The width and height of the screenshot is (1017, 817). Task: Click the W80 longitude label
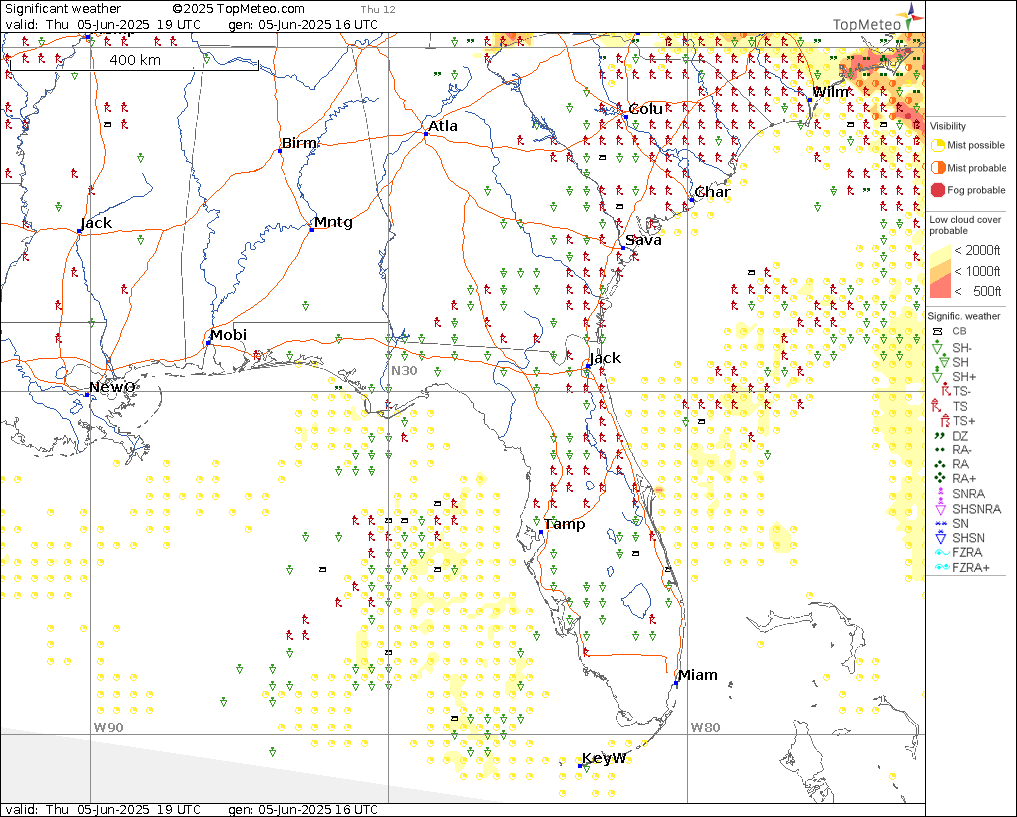(x=705, y=728)
